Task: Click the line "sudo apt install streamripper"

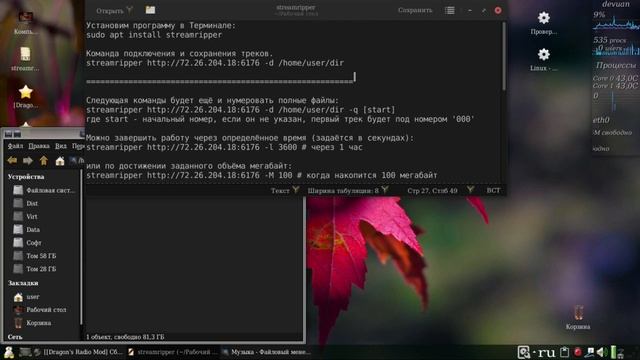Action: click(x=154, y=35)
